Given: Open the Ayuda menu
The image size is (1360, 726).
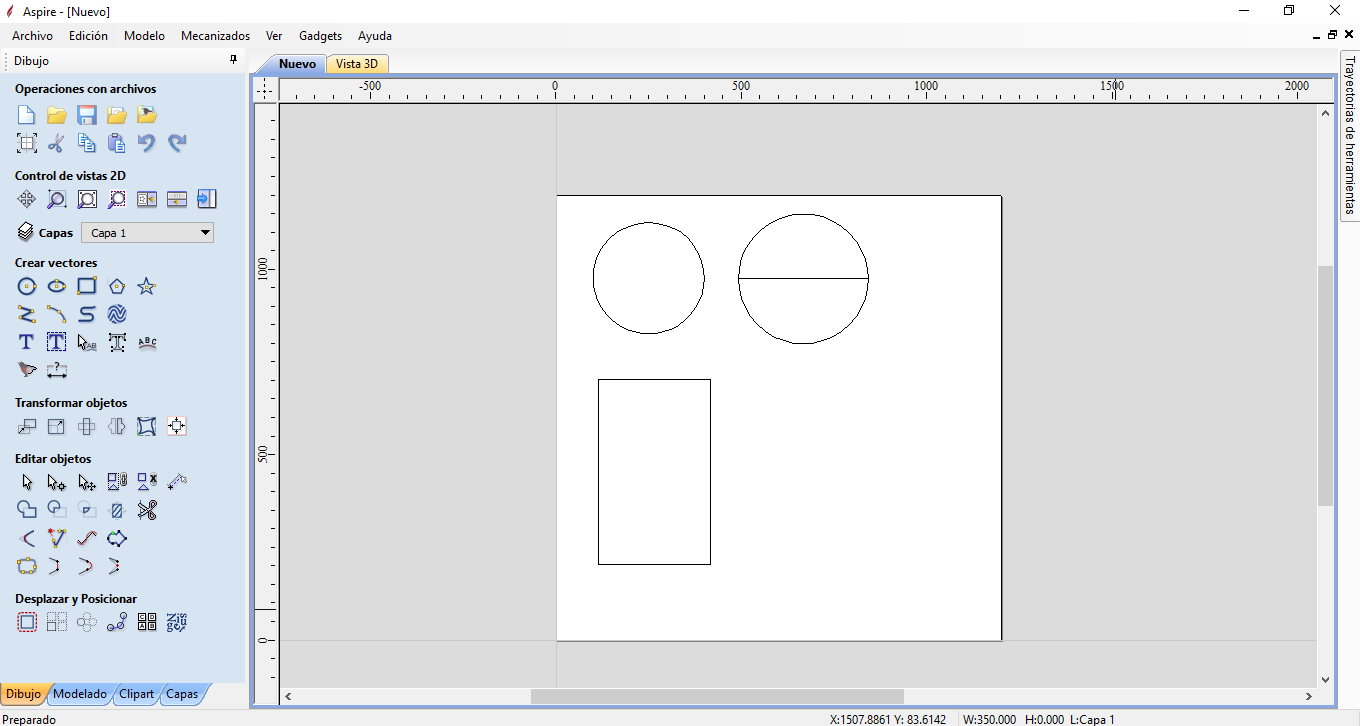Looking at the screenshot, I should [375, 36].
